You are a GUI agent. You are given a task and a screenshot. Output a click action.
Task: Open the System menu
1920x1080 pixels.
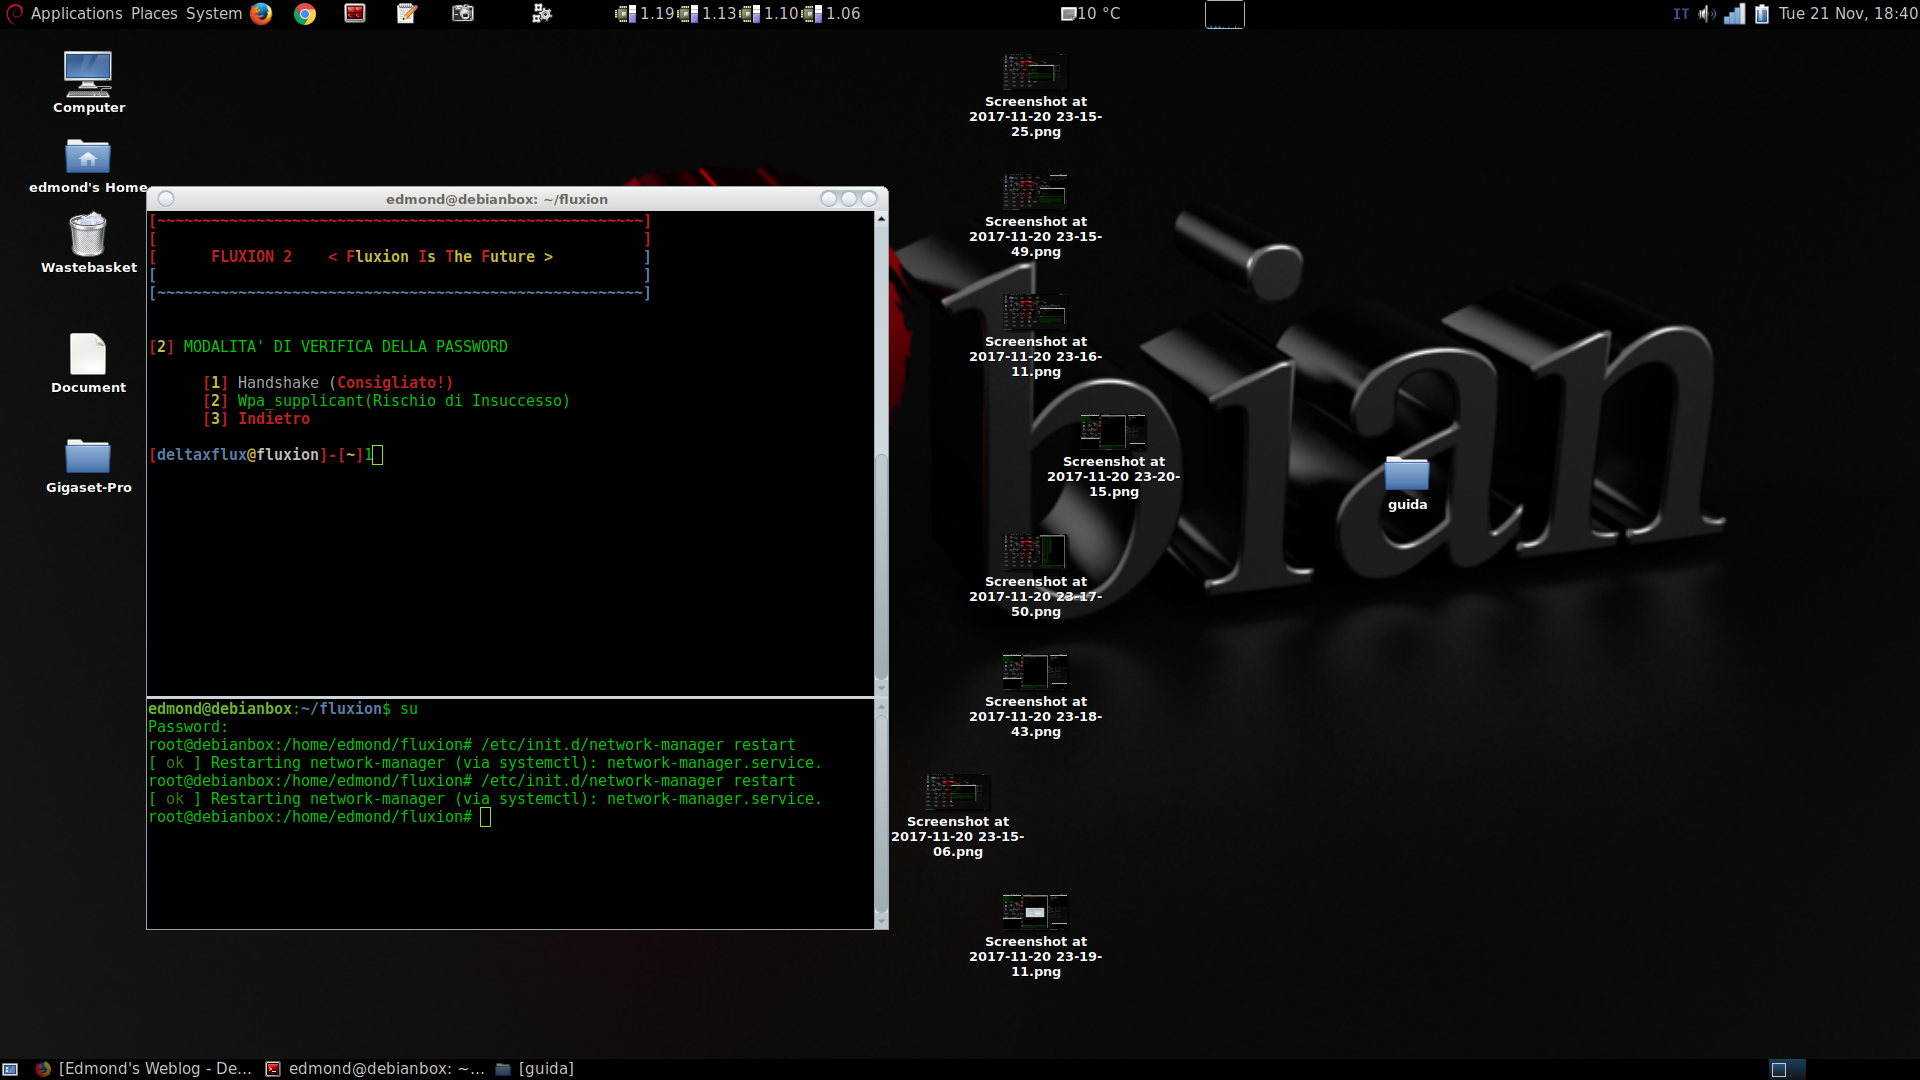tap(214, 13)
